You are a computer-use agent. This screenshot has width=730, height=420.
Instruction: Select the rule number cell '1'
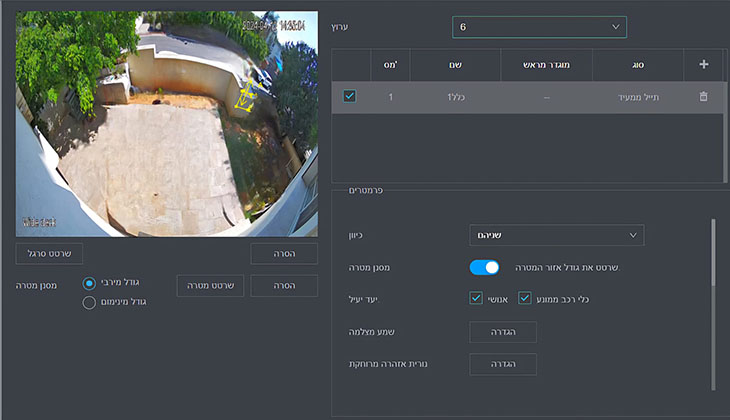tap(391, 97)
